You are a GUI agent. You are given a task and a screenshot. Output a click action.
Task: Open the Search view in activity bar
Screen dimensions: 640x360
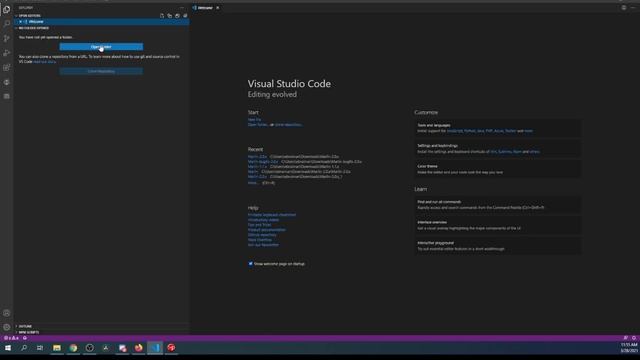click(7, 24)
